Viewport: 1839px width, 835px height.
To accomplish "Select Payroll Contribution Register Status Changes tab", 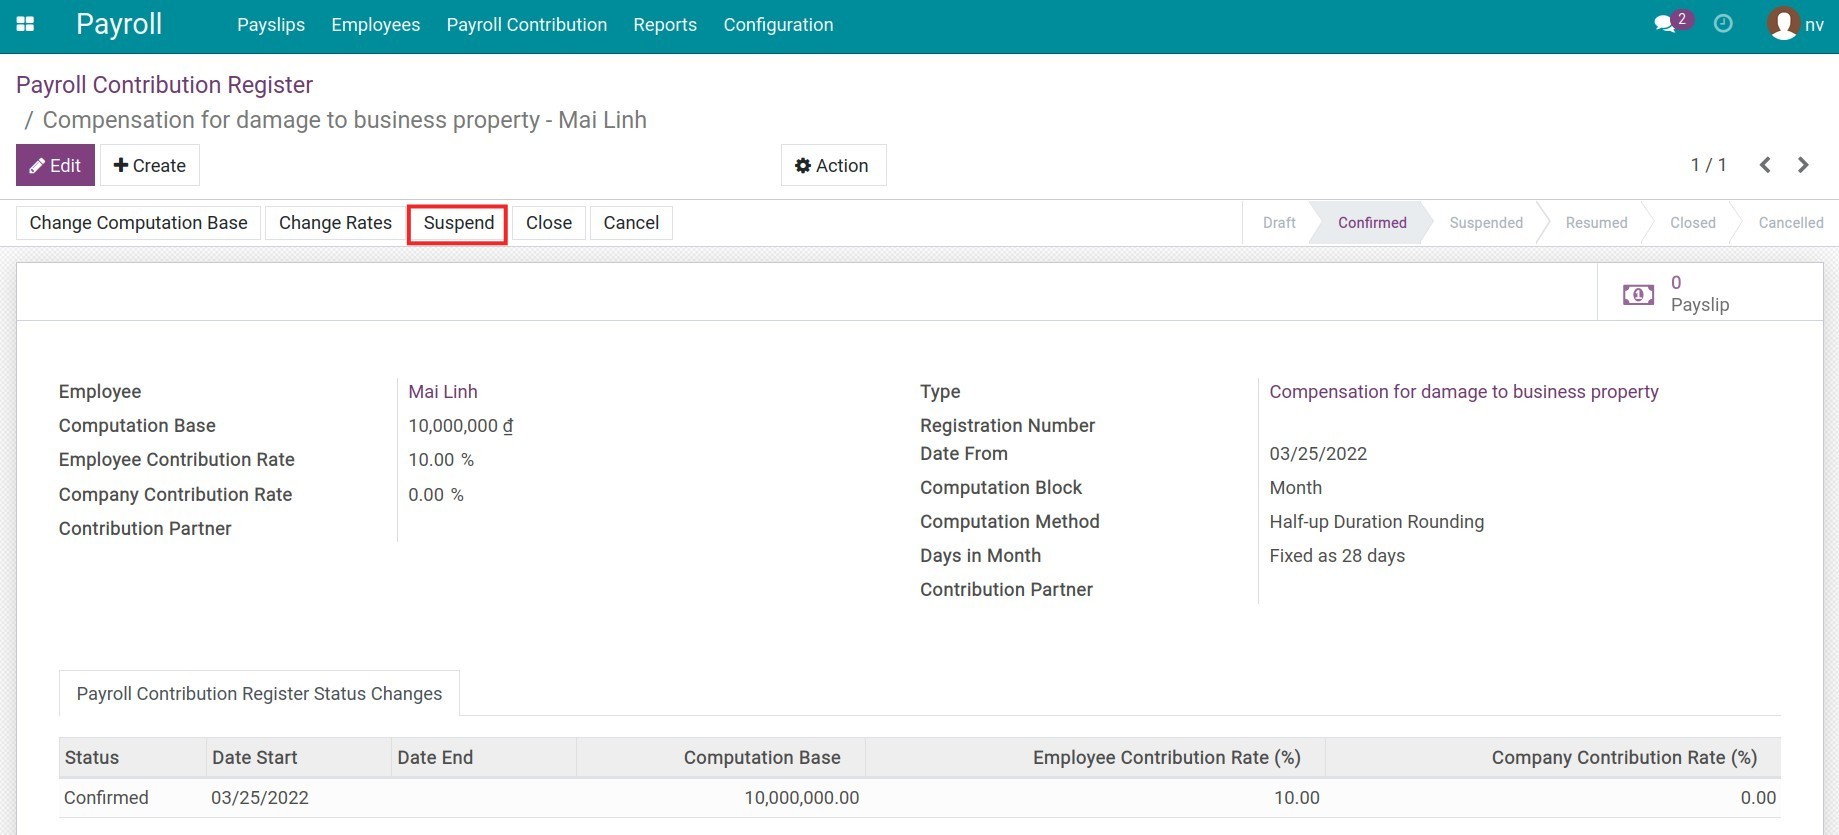I will [x=259, y=694].
